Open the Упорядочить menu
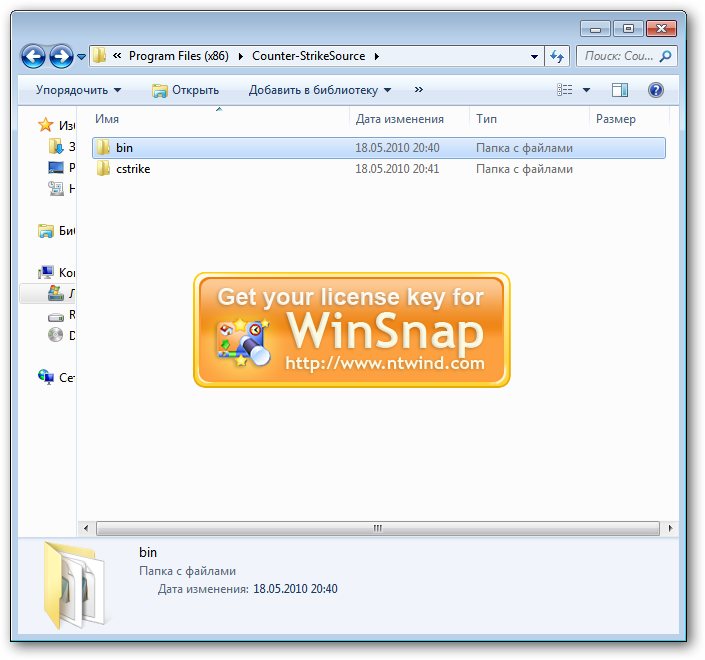 [78, 90]
